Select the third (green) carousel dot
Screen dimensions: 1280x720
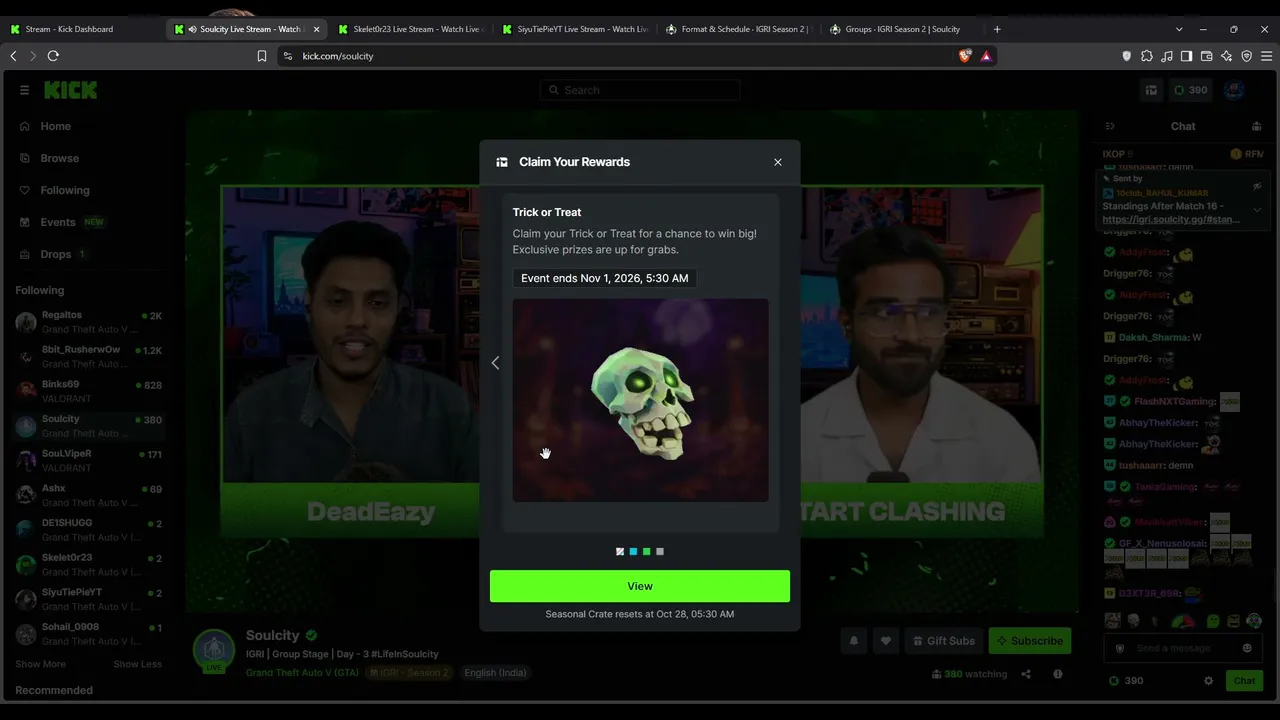click(x=646, y=551)
